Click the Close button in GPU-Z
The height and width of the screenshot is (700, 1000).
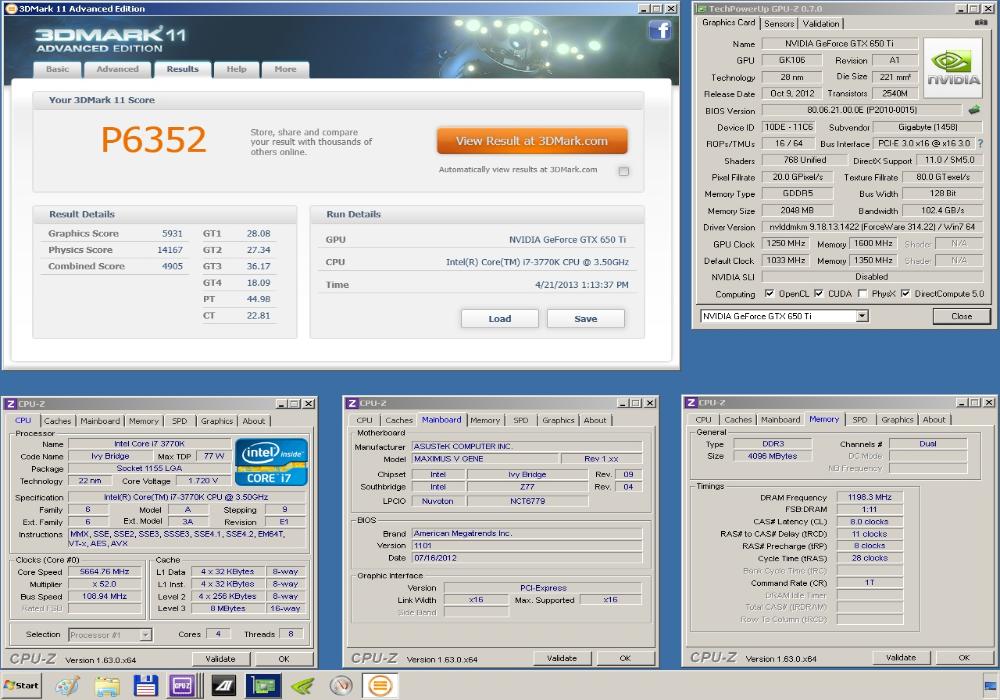(x=961, y=316)
